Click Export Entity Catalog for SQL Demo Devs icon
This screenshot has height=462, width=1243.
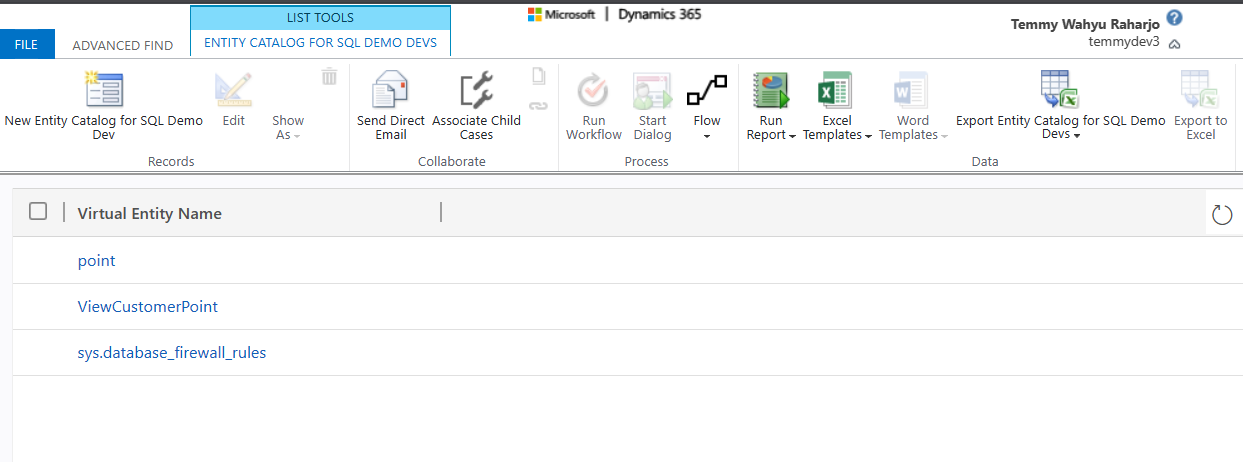pyautogui.click(x=1059, y=90)
